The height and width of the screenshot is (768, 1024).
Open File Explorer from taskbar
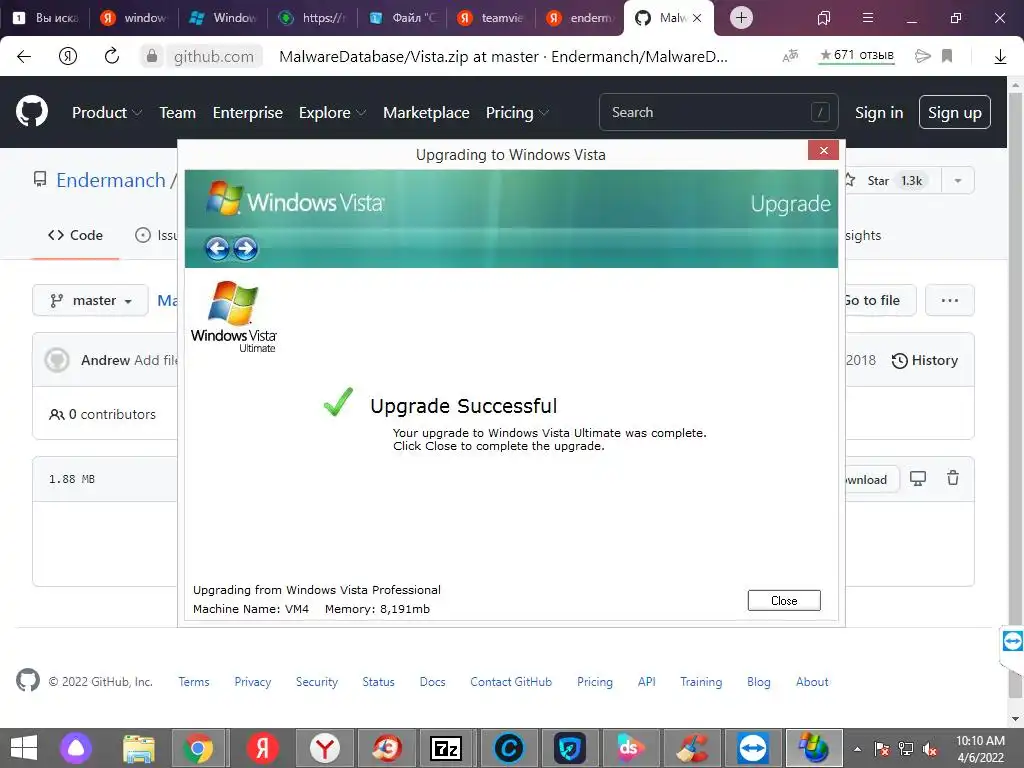tap(139, 748)
